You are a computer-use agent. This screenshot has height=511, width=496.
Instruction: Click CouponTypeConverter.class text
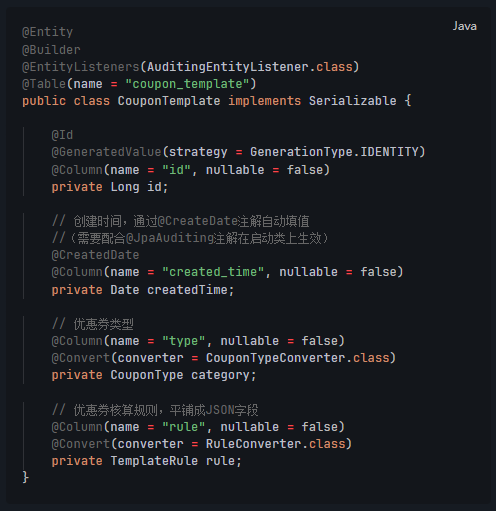(x=298, y=358)
